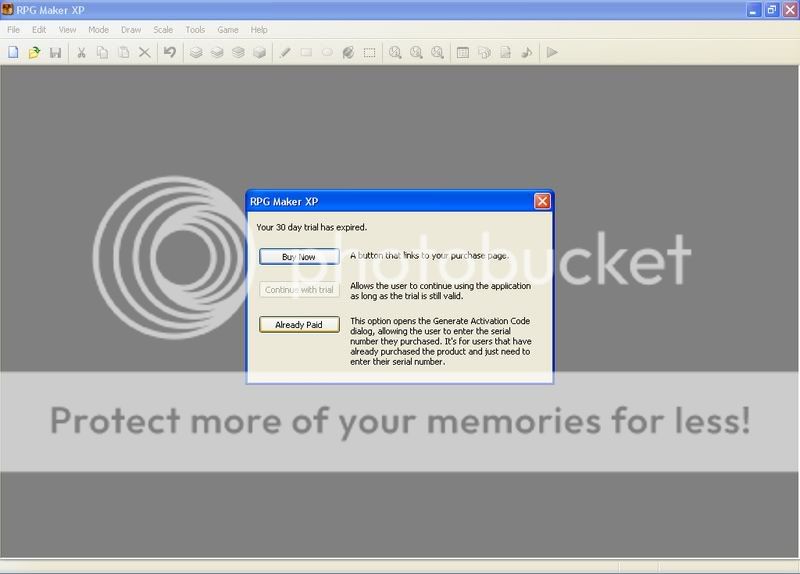Click the Delete X toolbar icon
The width and height of the screenshot is (800, 574).
coord(144,52)
